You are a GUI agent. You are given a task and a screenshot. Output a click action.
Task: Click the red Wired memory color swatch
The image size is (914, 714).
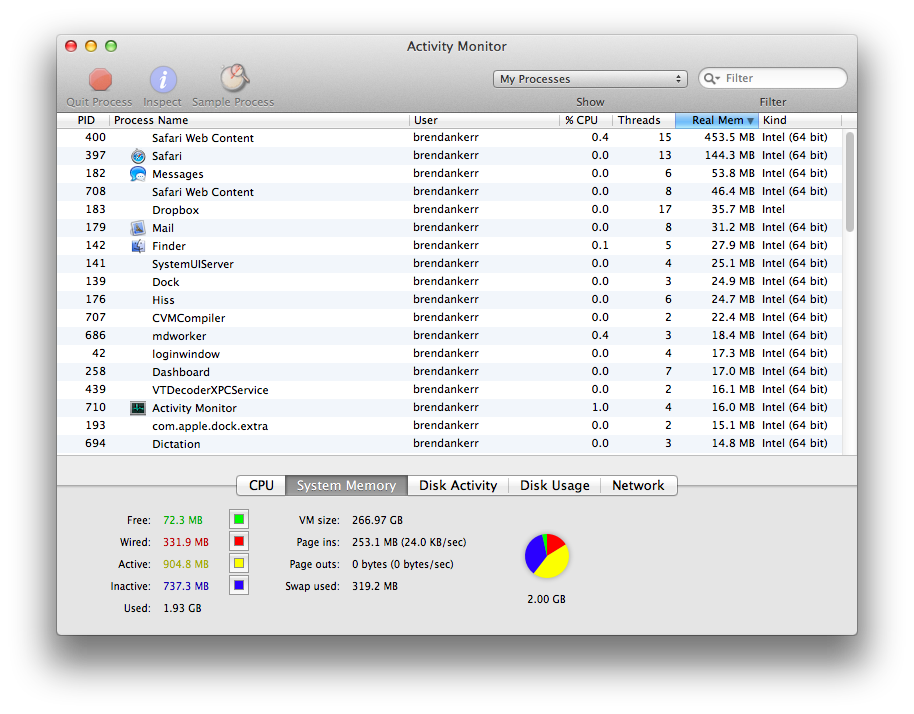click(x=239, y=541)
